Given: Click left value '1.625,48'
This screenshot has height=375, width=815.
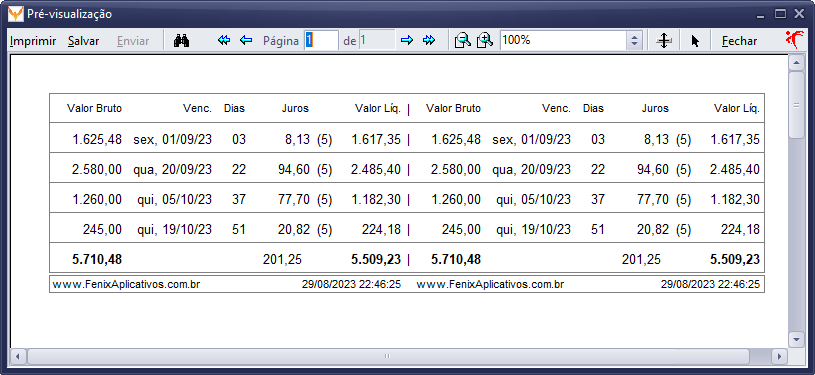Looking at the screenshot, I should coord(97,139).
